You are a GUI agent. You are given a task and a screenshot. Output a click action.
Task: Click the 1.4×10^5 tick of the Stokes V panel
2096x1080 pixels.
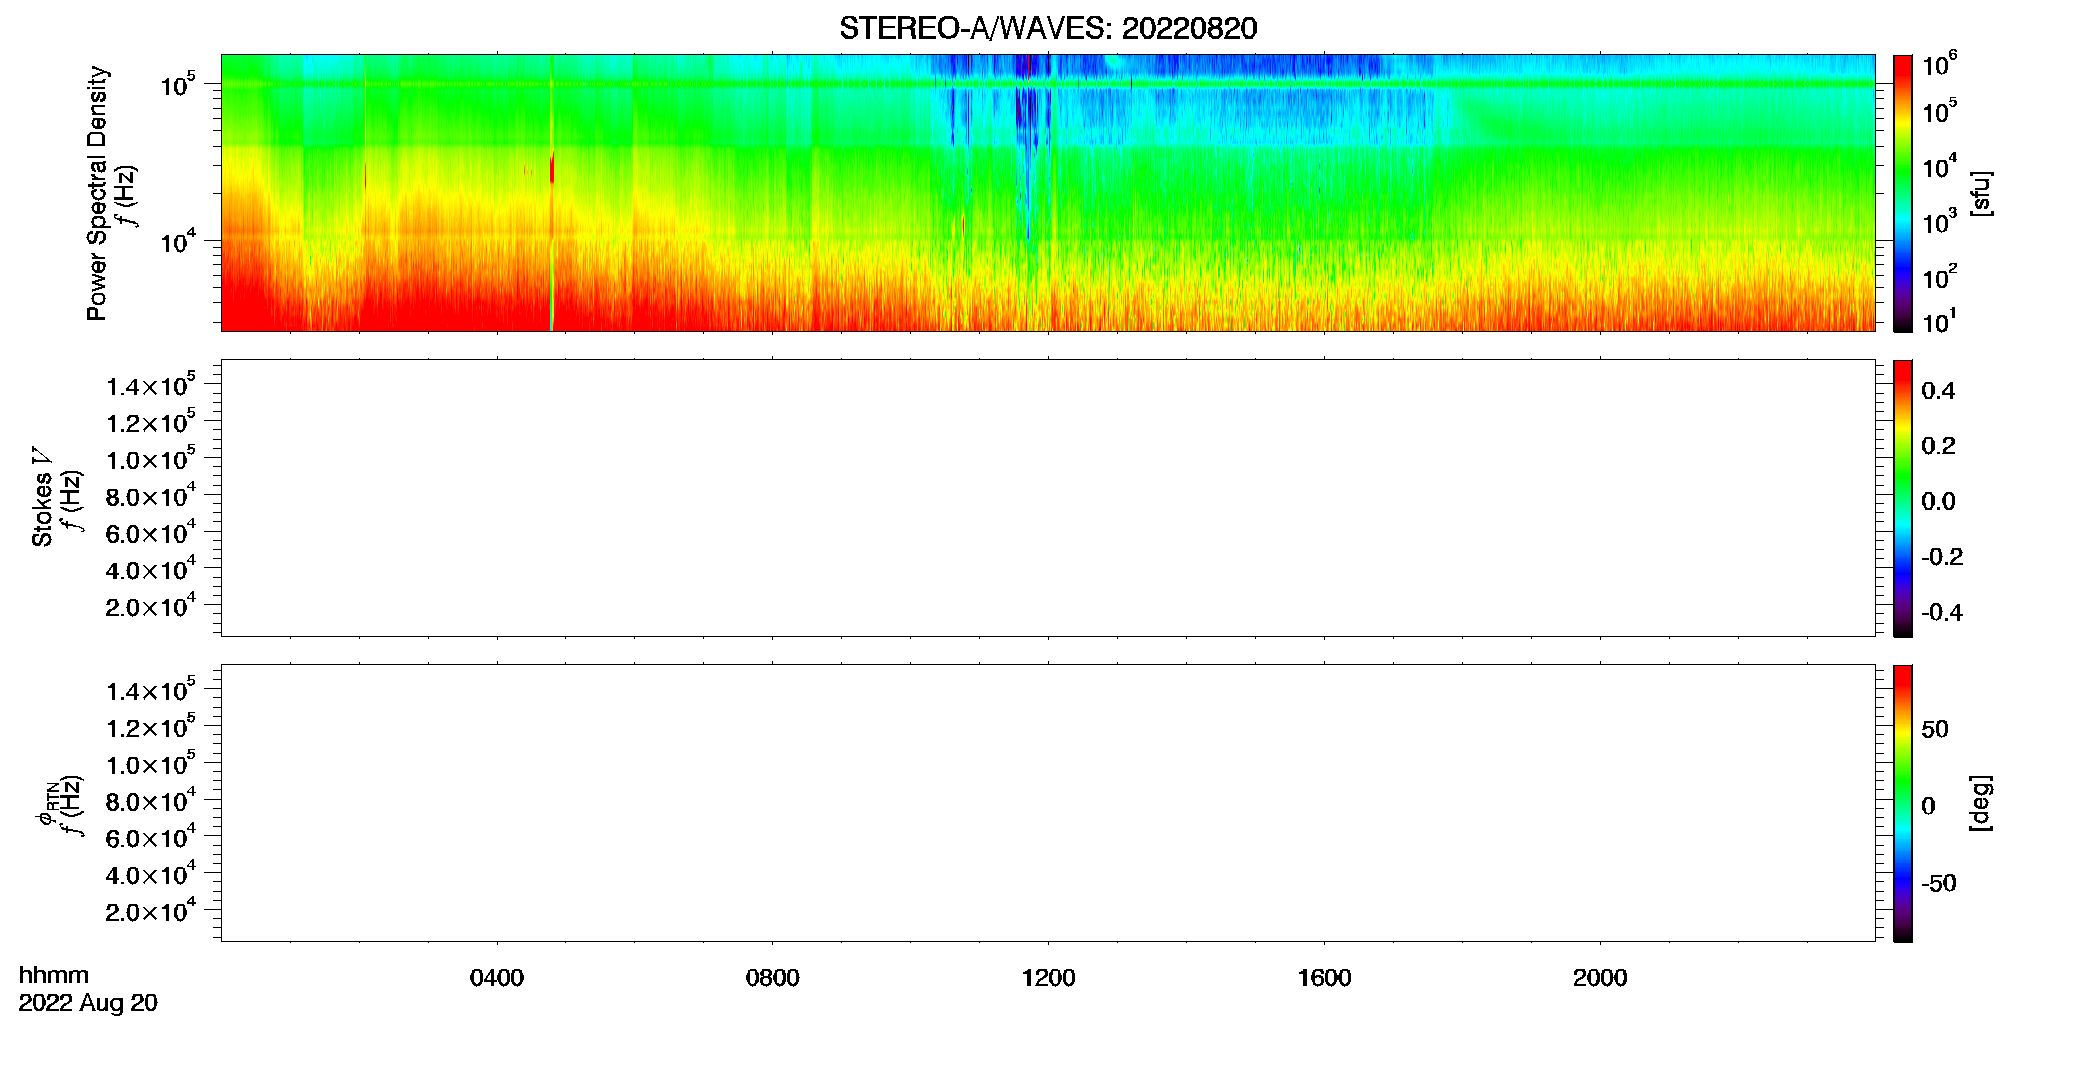coord(150,385)
